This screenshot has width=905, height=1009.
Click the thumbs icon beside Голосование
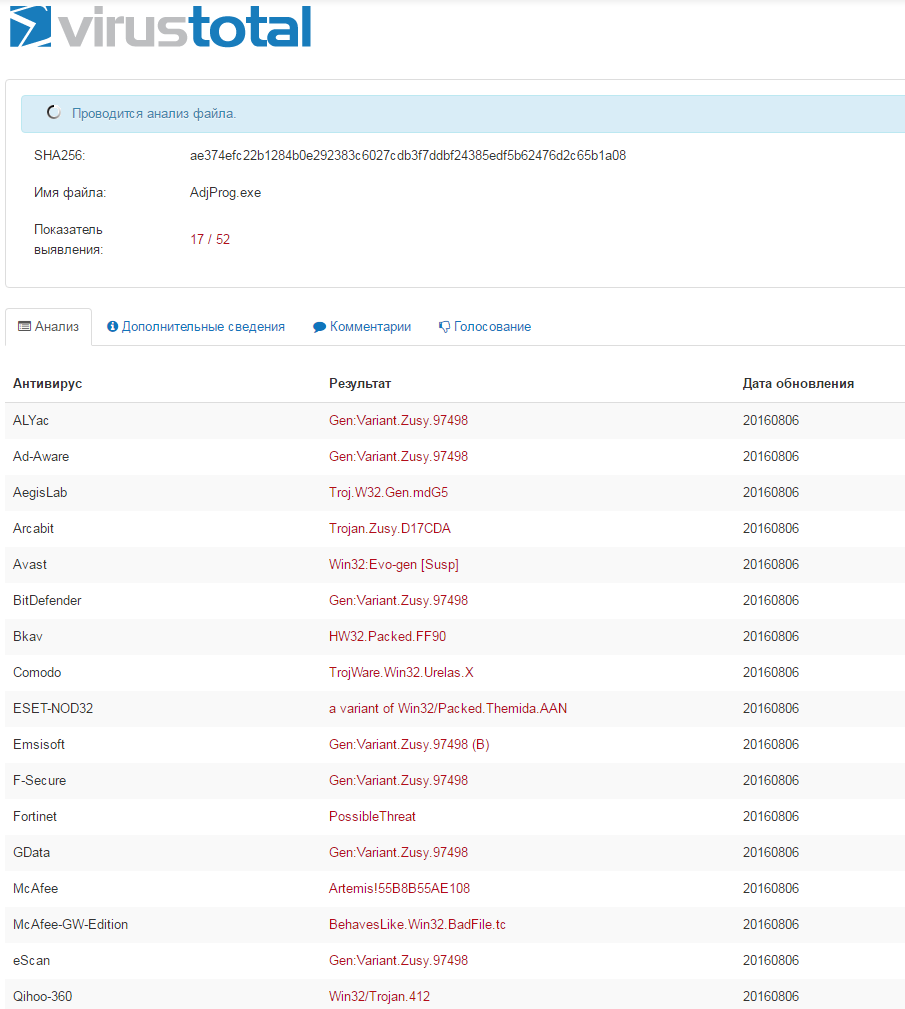(444, 327)
